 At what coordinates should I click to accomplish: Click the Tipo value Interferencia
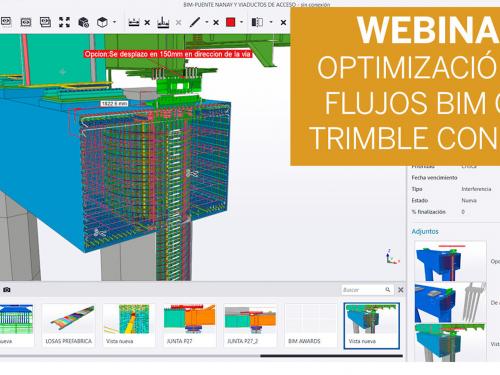[x=476, y=189]
